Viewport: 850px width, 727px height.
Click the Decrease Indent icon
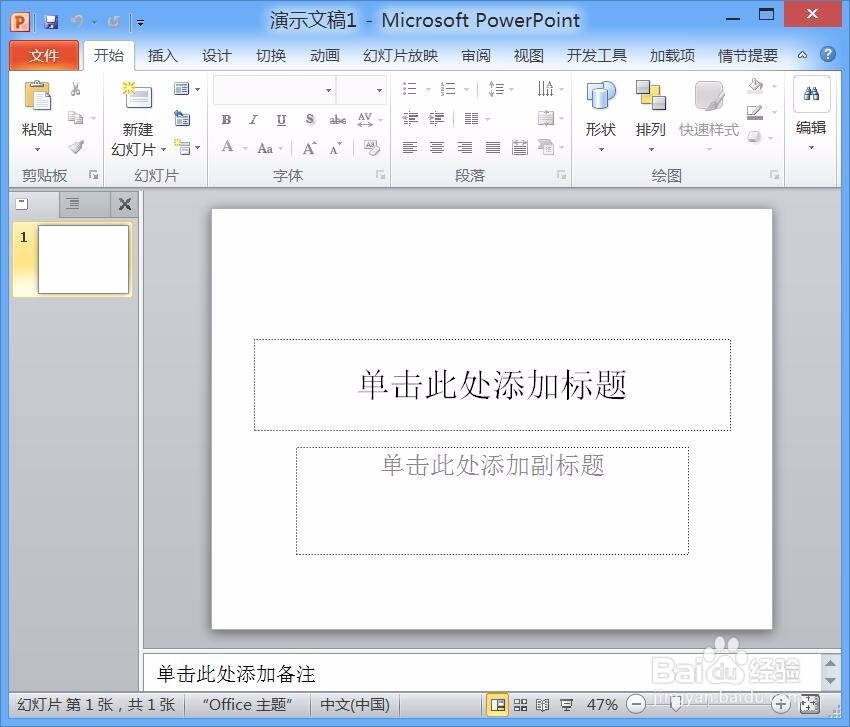[410, 118]
